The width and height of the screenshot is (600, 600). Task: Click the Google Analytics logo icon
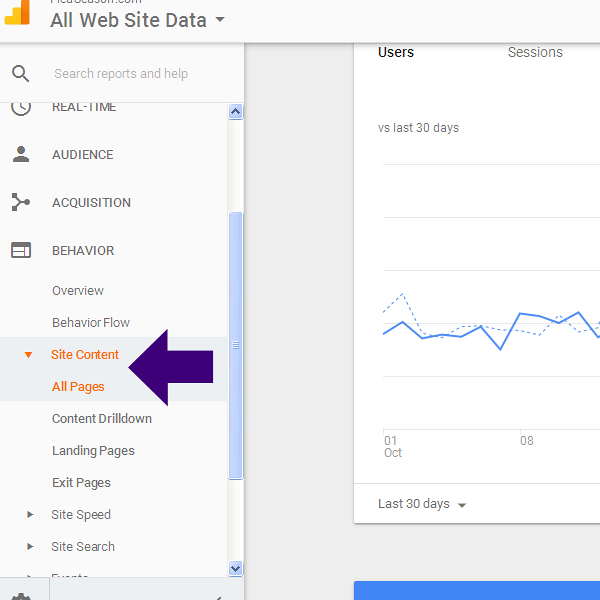(x=18, y=12)
